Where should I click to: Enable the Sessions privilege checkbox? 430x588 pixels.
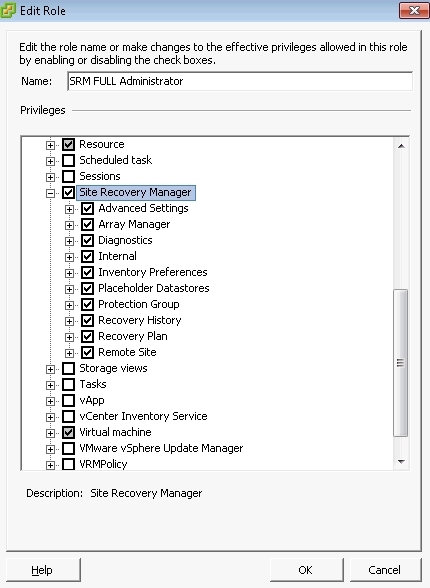pos(68,176)
